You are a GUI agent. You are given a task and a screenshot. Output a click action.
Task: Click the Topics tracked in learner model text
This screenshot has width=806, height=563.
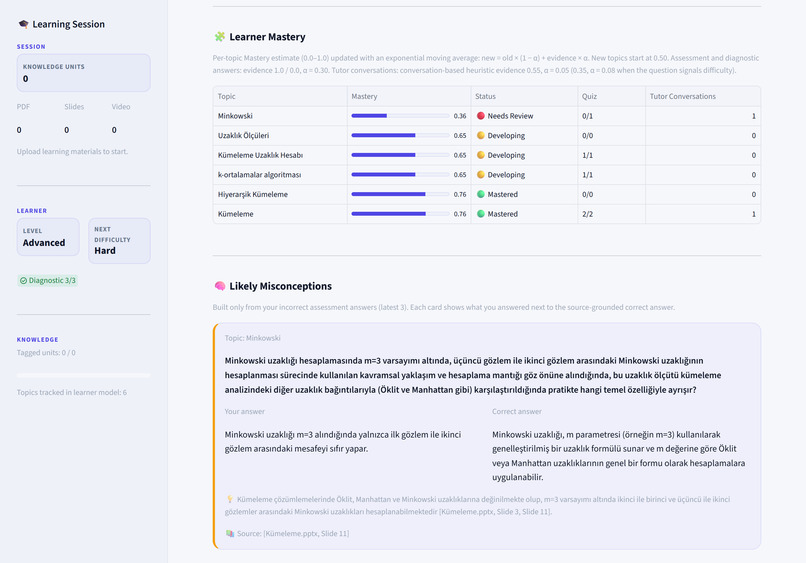tap(72, 392)
